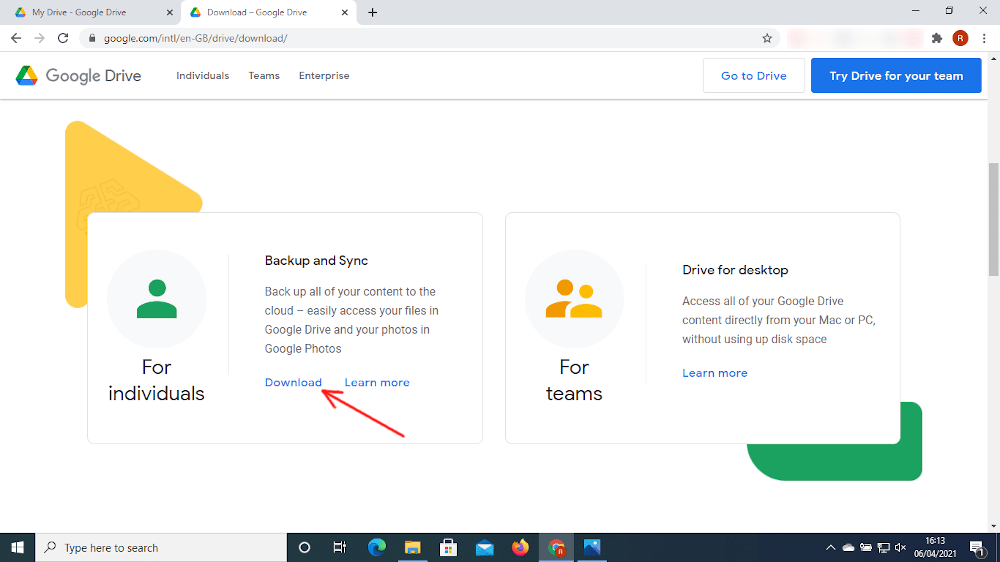Learn more about Backup and Sync
This screenshot has width=1000, height=562.
pyautogui.click(x=377, y=382)
